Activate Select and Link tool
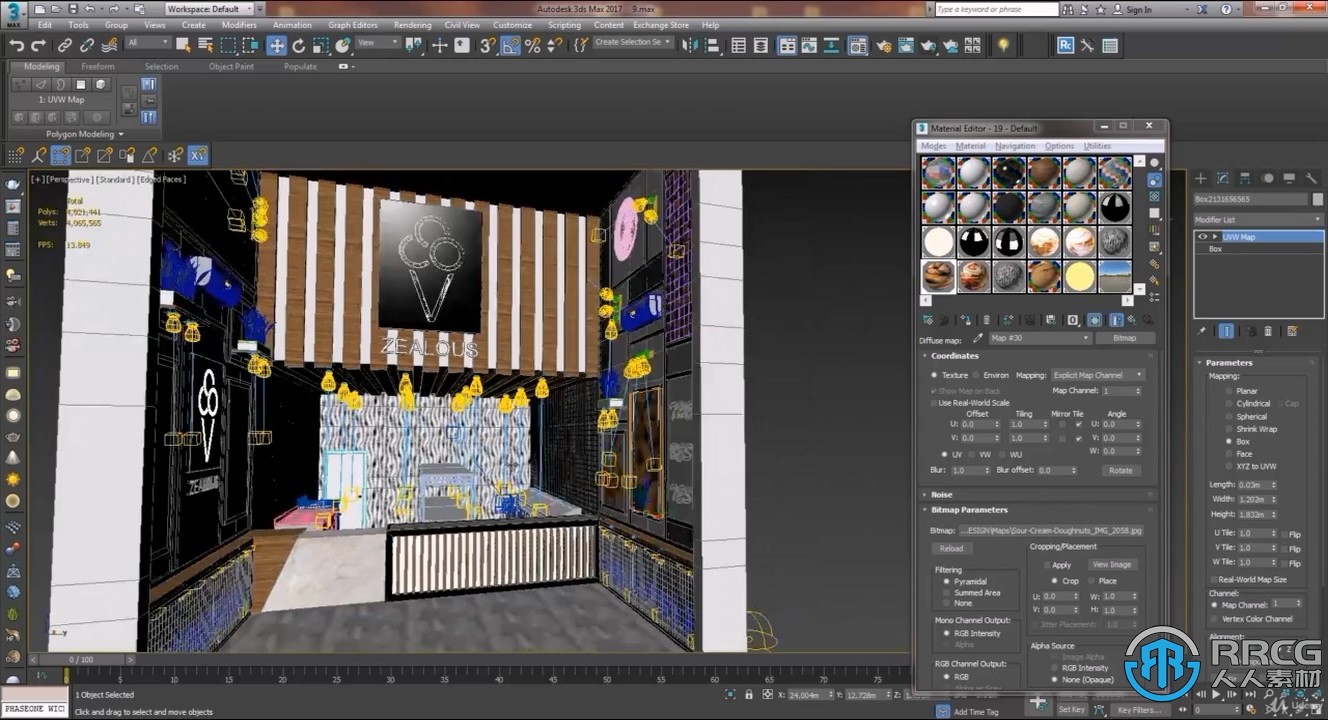Image resolution: width=1328 pixels, height=720 pixels. (65, 45)
